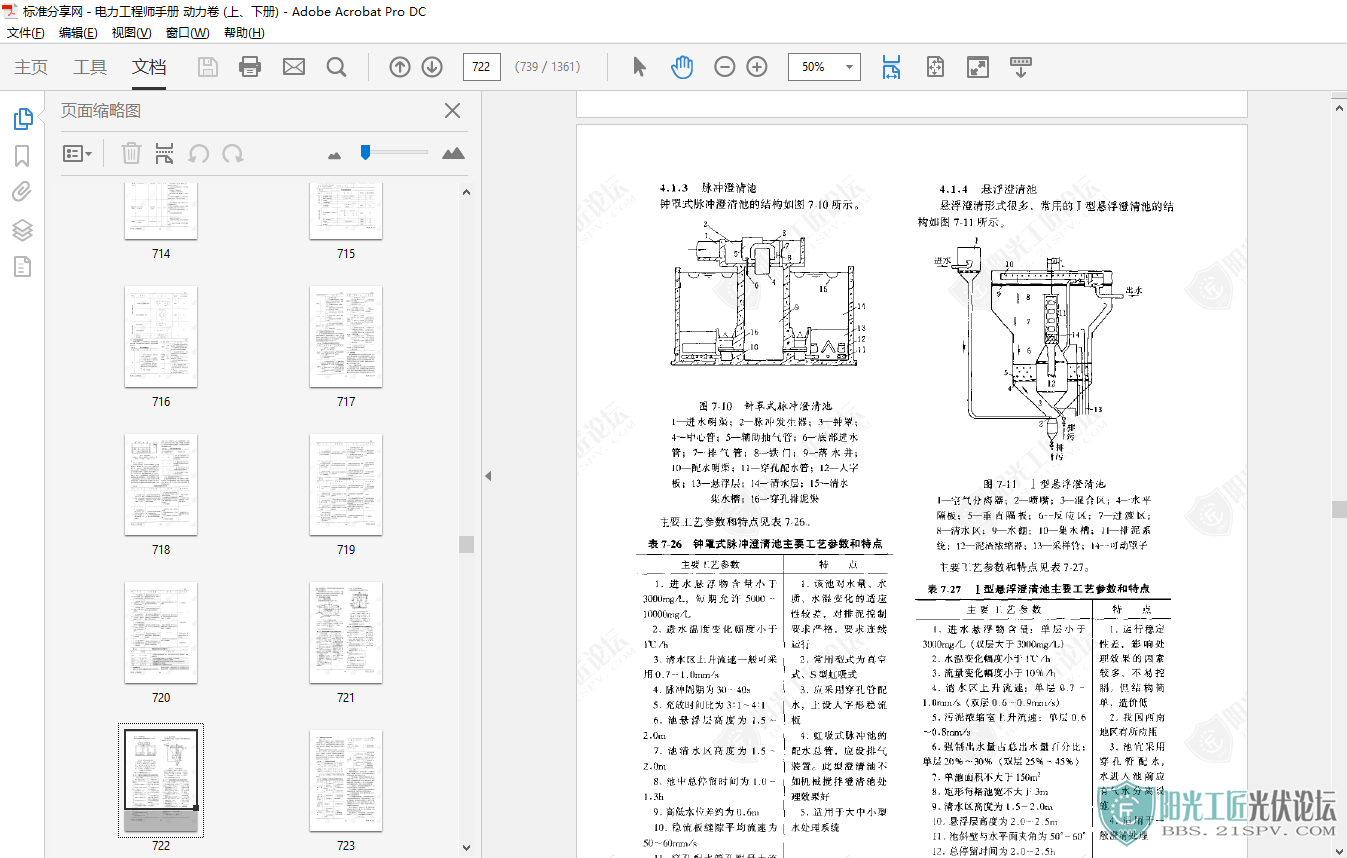Open the Find text magnifier icon
The image size is (1347, 858).
click(x=337, y=67)
